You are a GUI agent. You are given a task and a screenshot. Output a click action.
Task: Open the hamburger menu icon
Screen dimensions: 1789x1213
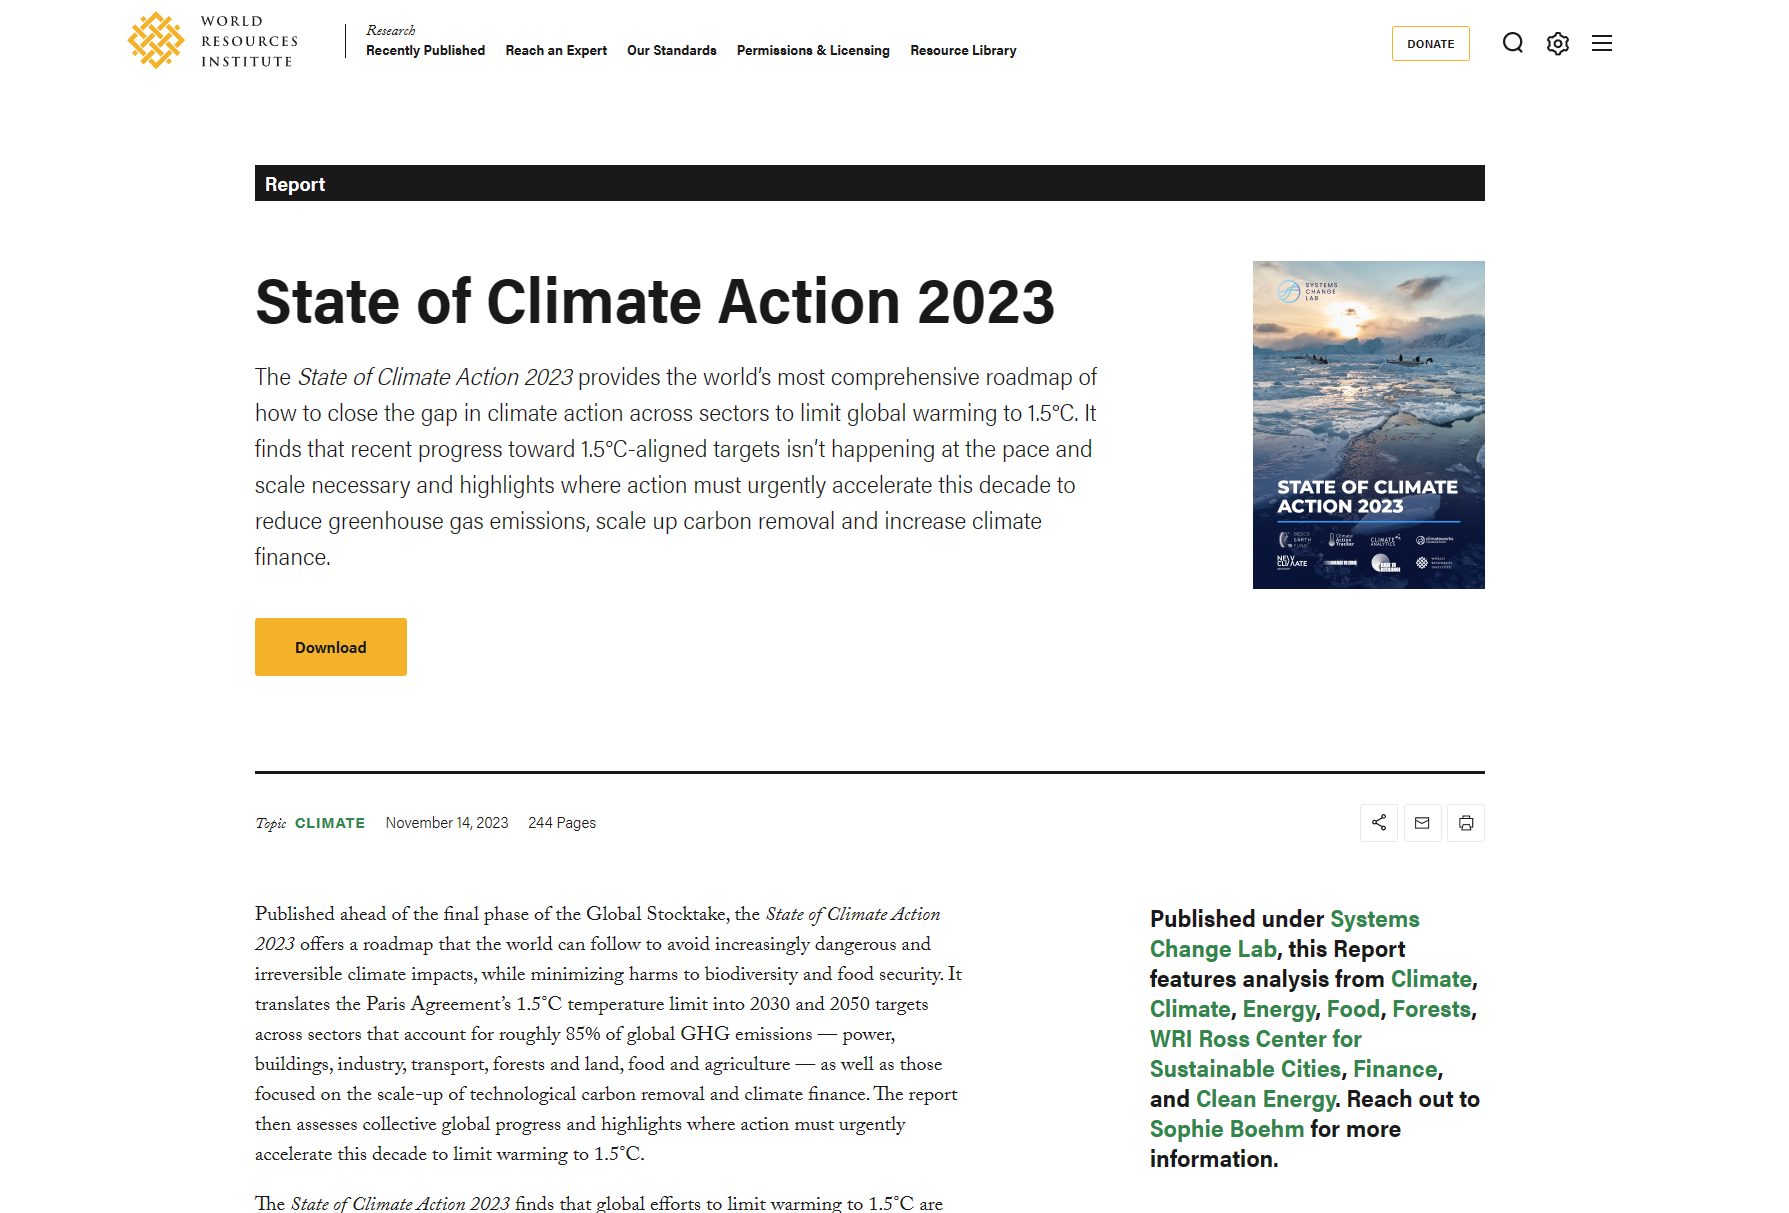click(1602, 43)
